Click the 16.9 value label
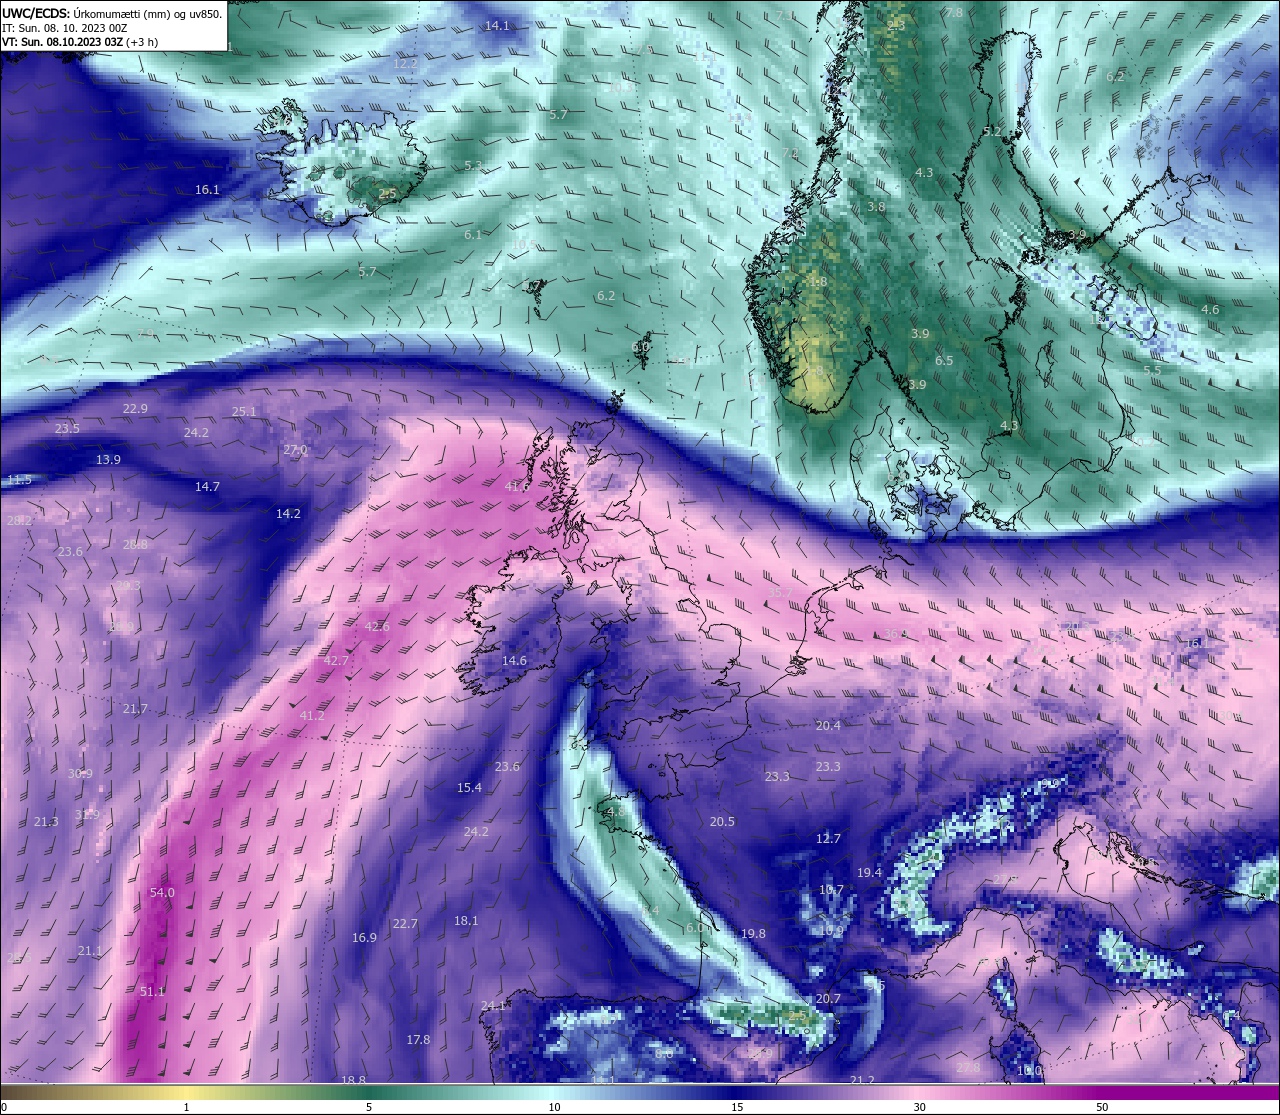Screen dimensions: 1280x1115 click(x=364, y=938)
